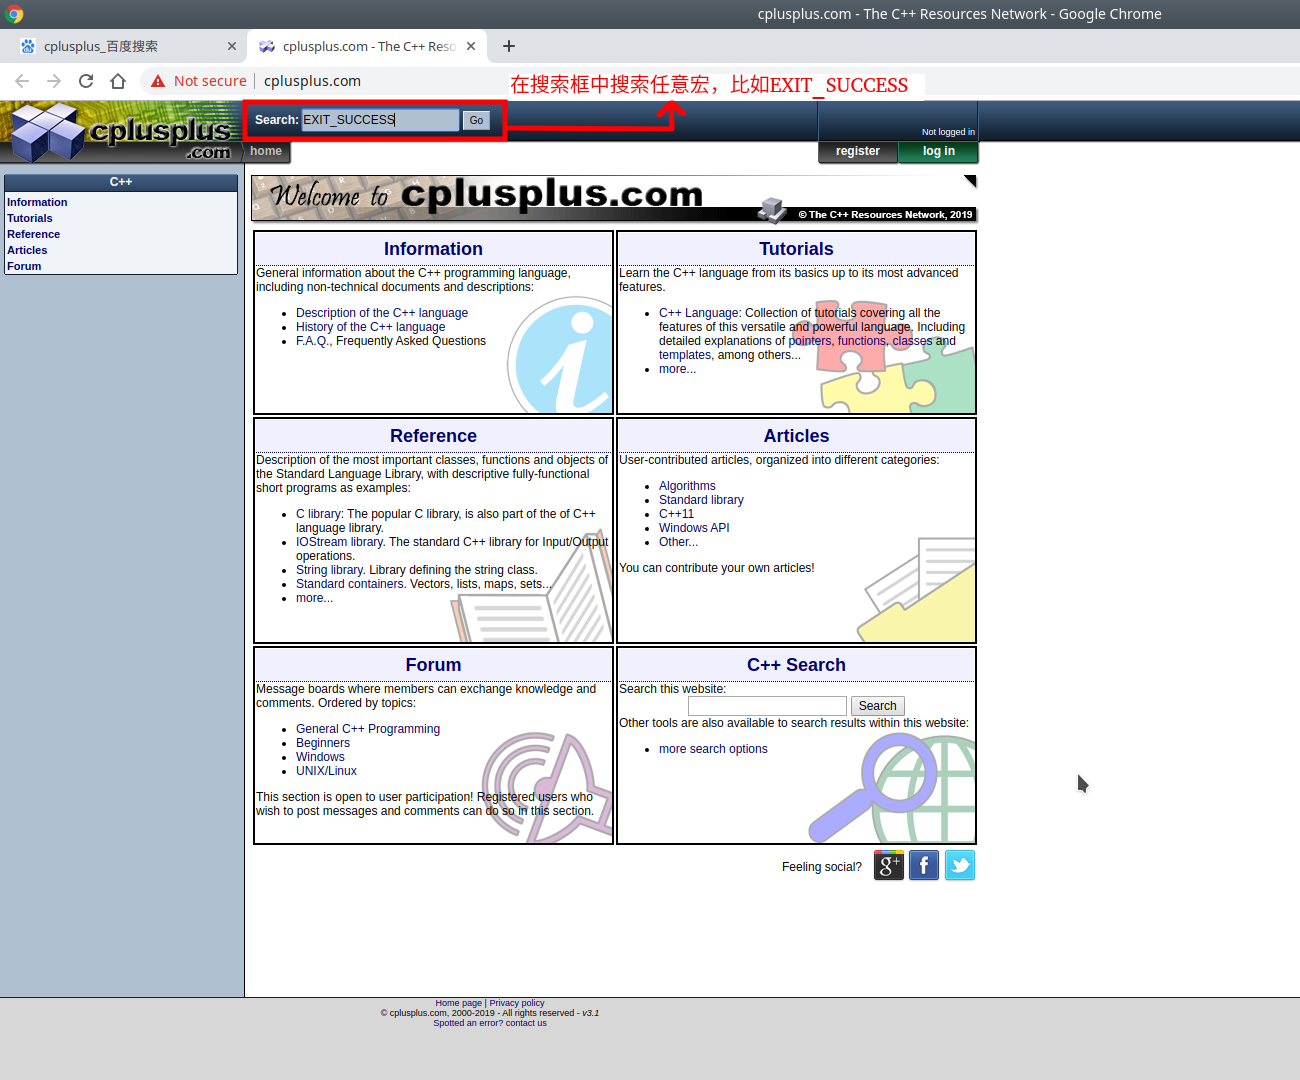Click the Twitter bird icon
The image size is (1300, 1080).
pos(960,865)
